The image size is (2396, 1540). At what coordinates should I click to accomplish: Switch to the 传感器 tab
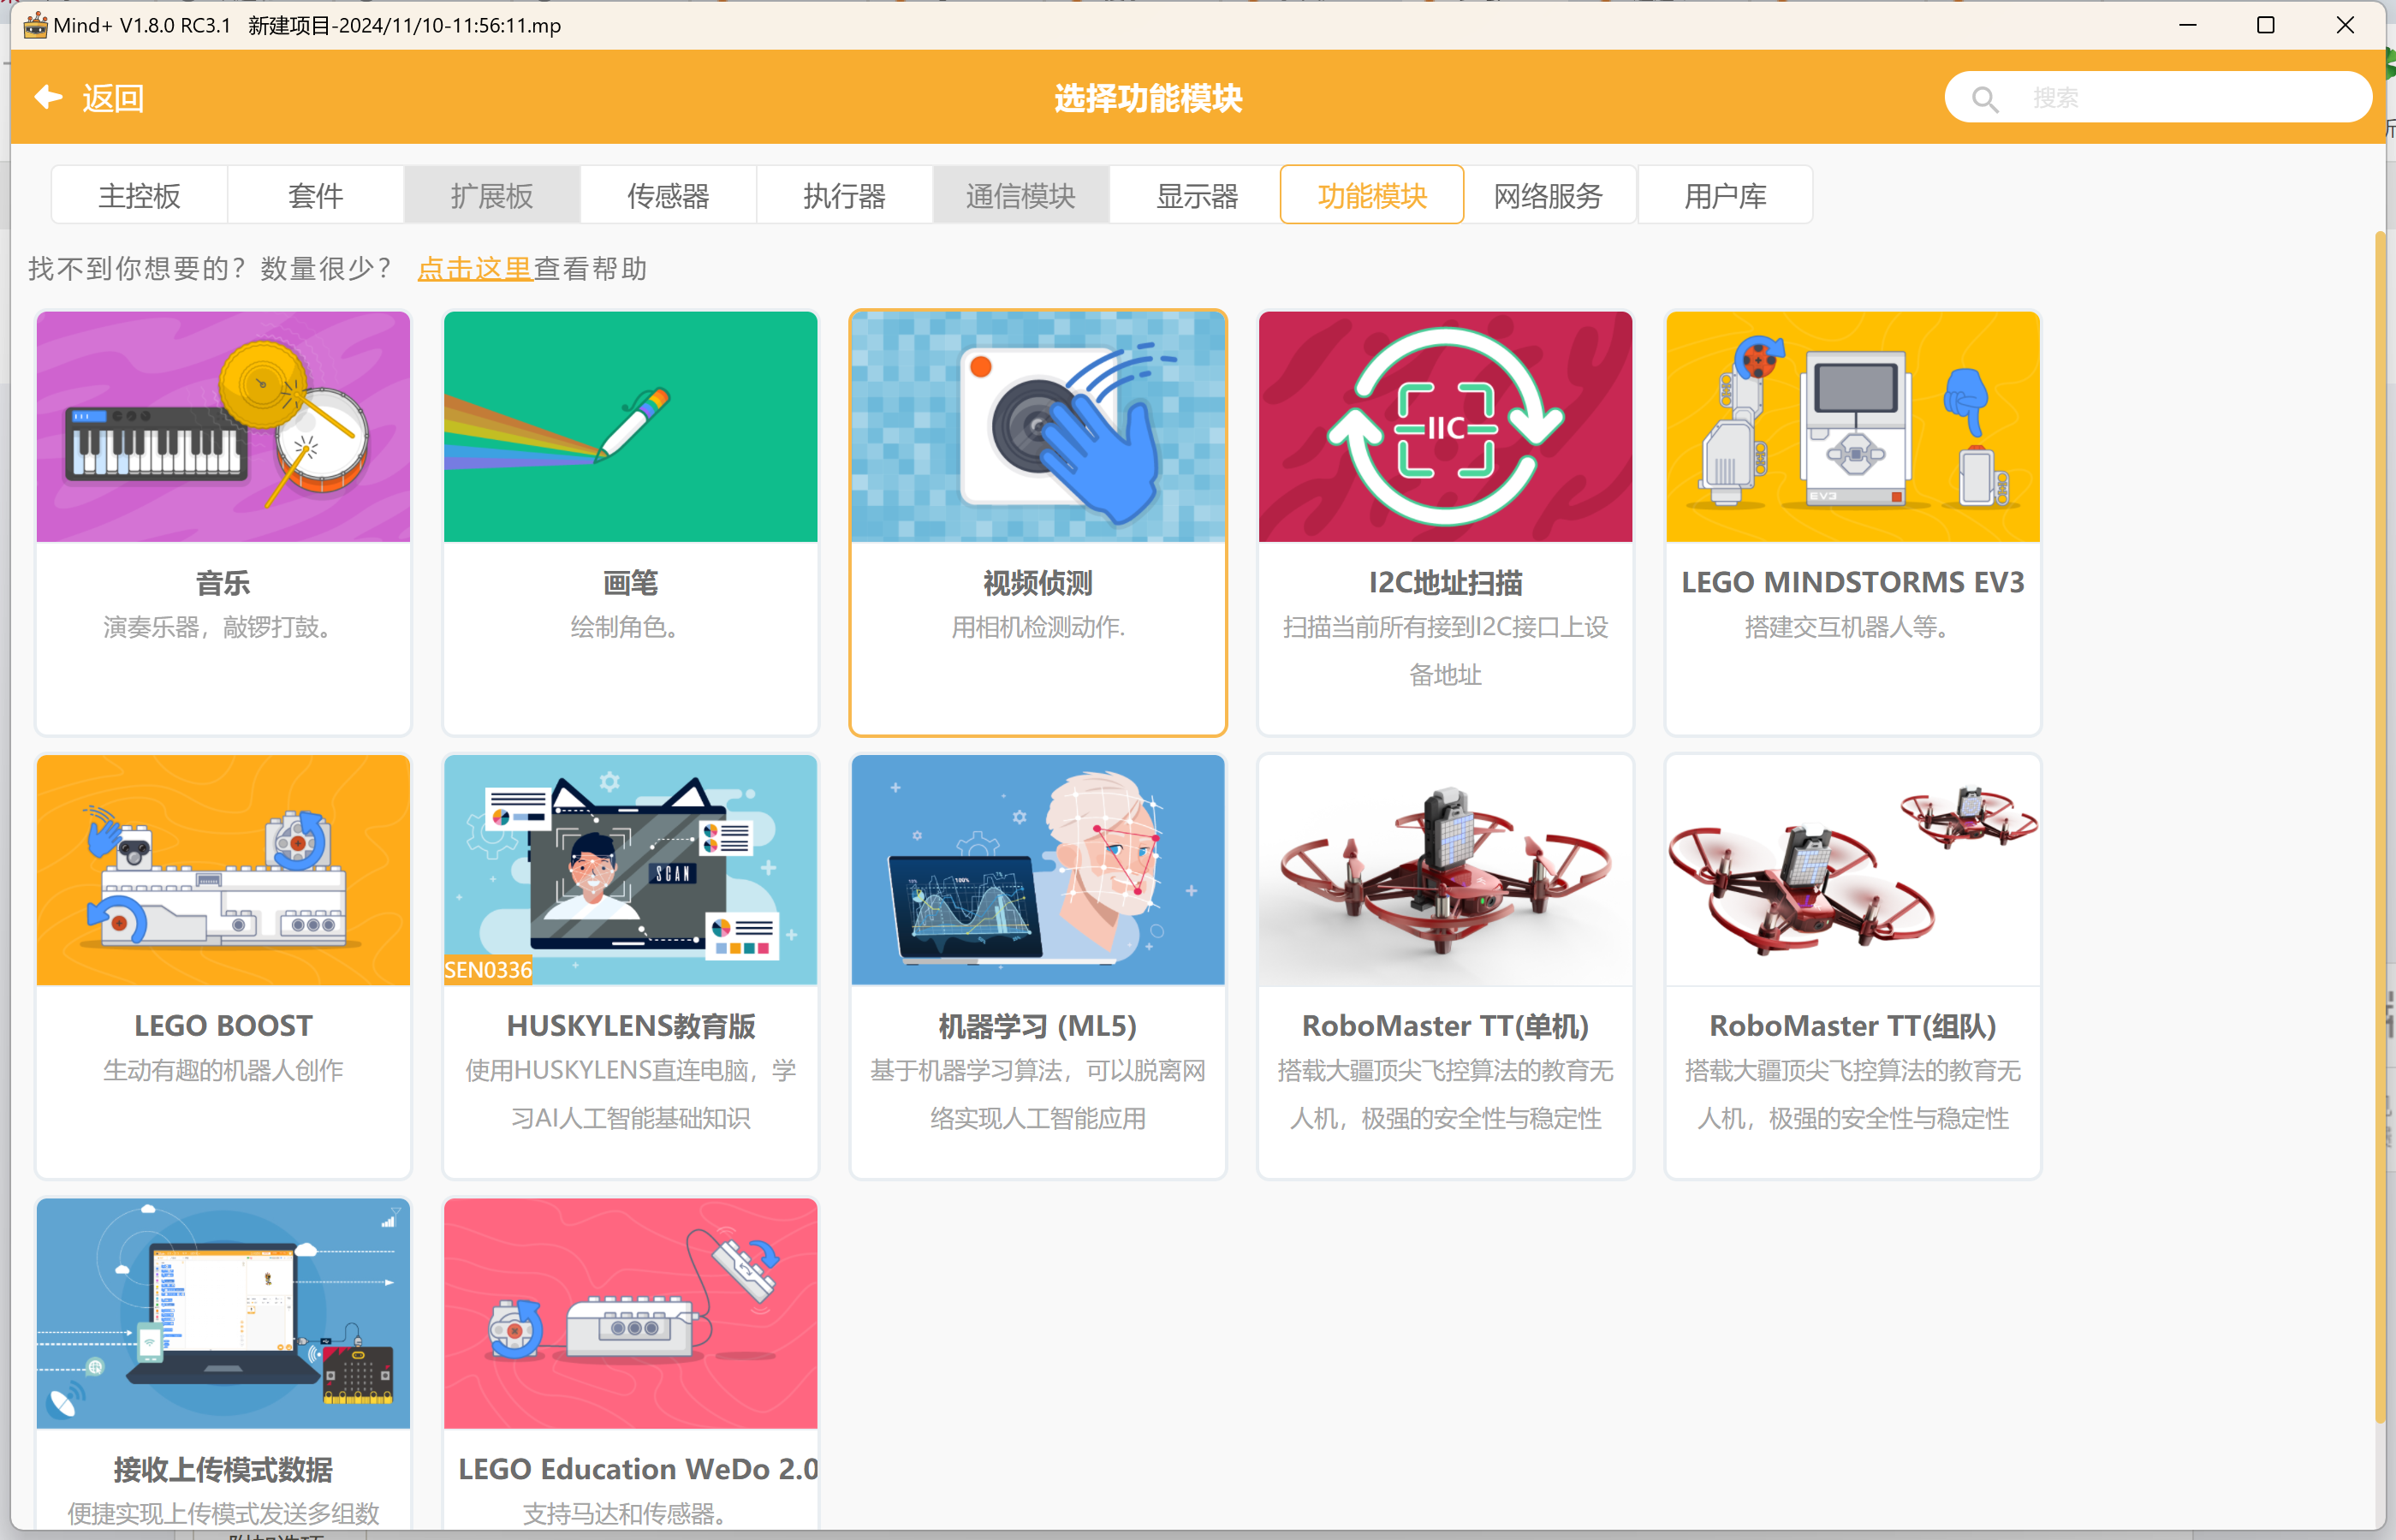tap(668, 195)
